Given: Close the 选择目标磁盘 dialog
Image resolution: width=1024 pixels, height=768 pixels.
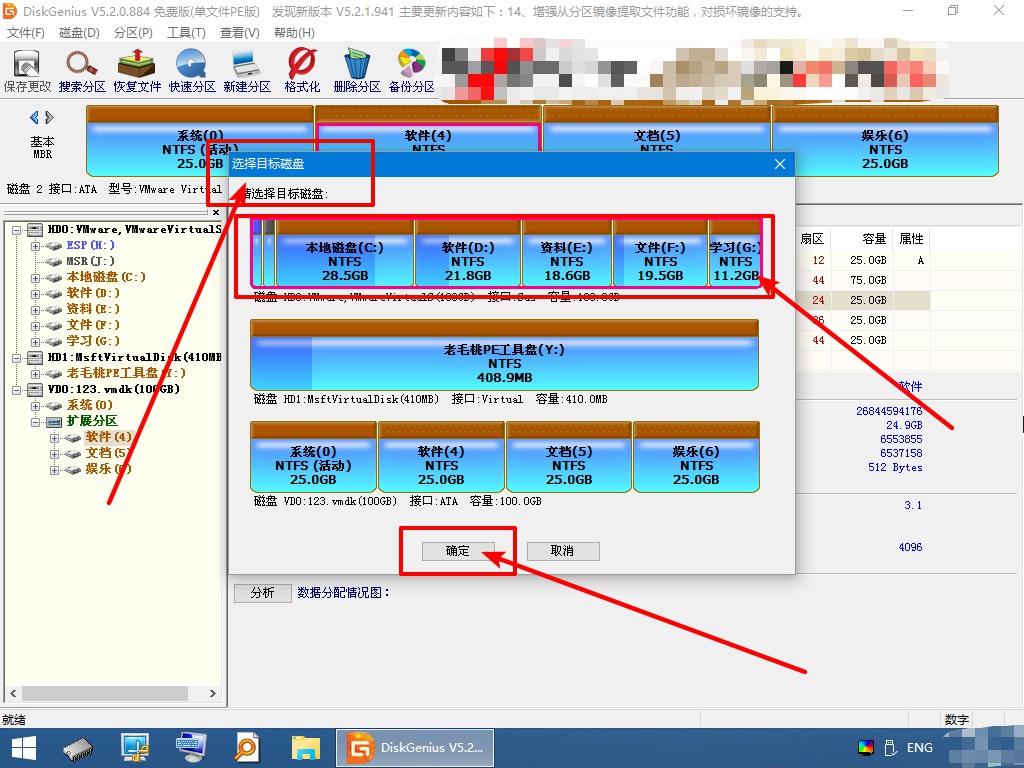Looking at the screenshot, I should coord(780,164).
